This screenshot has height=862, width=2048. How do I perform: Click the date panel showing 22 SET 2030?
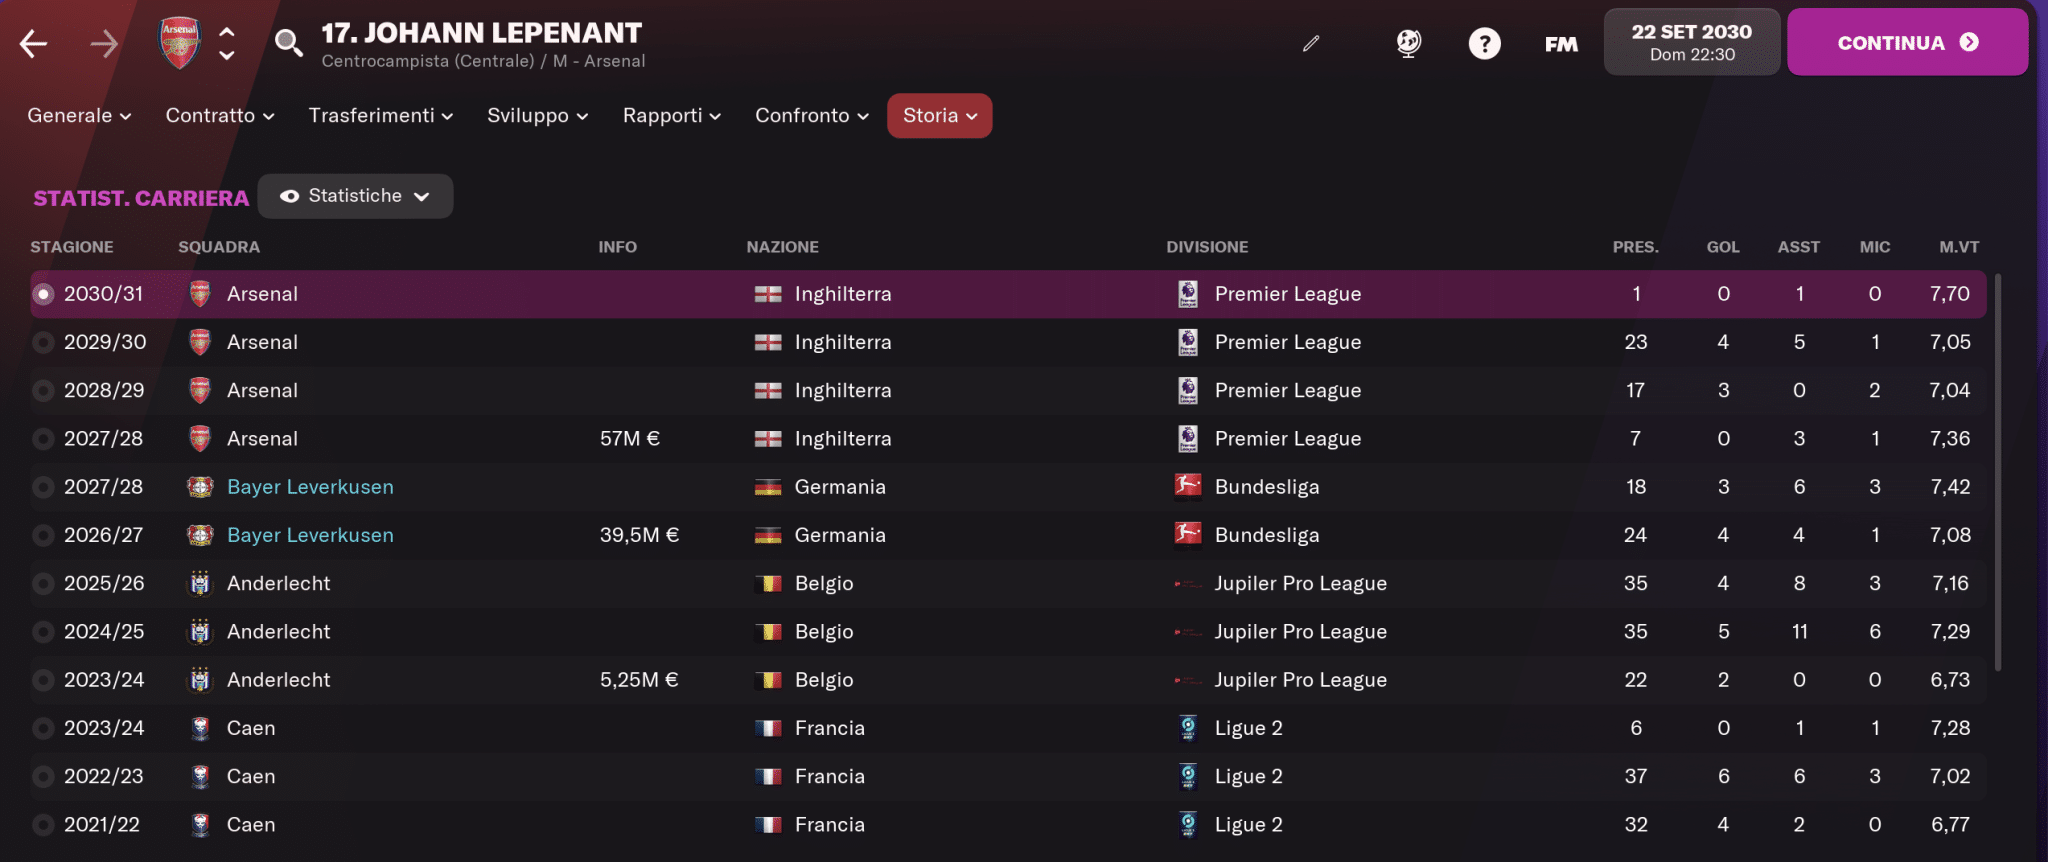[1690, 41]
